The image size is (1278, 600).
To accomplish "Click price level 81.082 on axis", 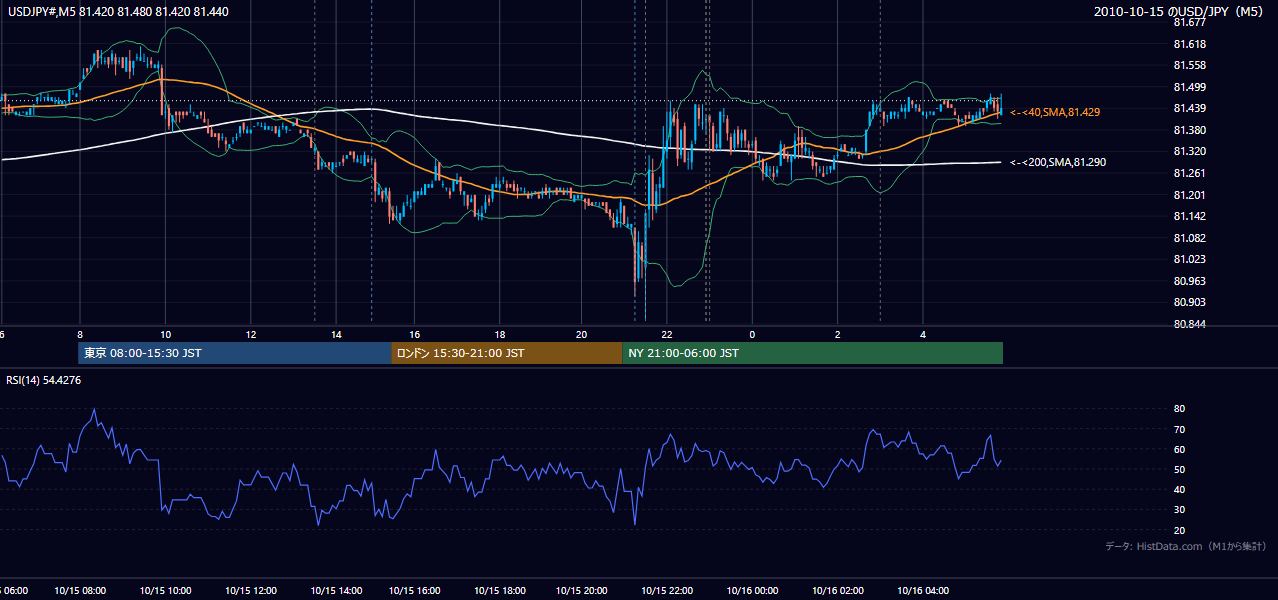I will 1190,238.
